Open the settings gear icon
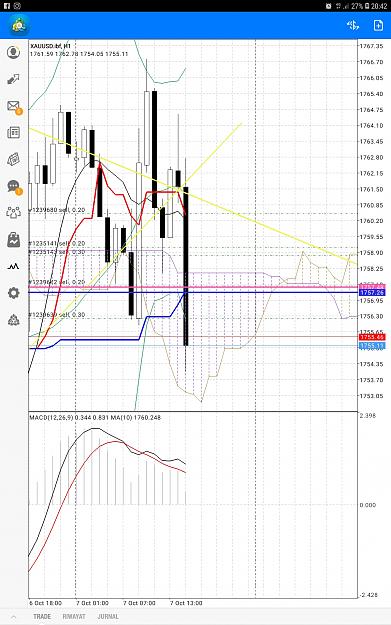The image size is (391, 625). coord(14,293)
